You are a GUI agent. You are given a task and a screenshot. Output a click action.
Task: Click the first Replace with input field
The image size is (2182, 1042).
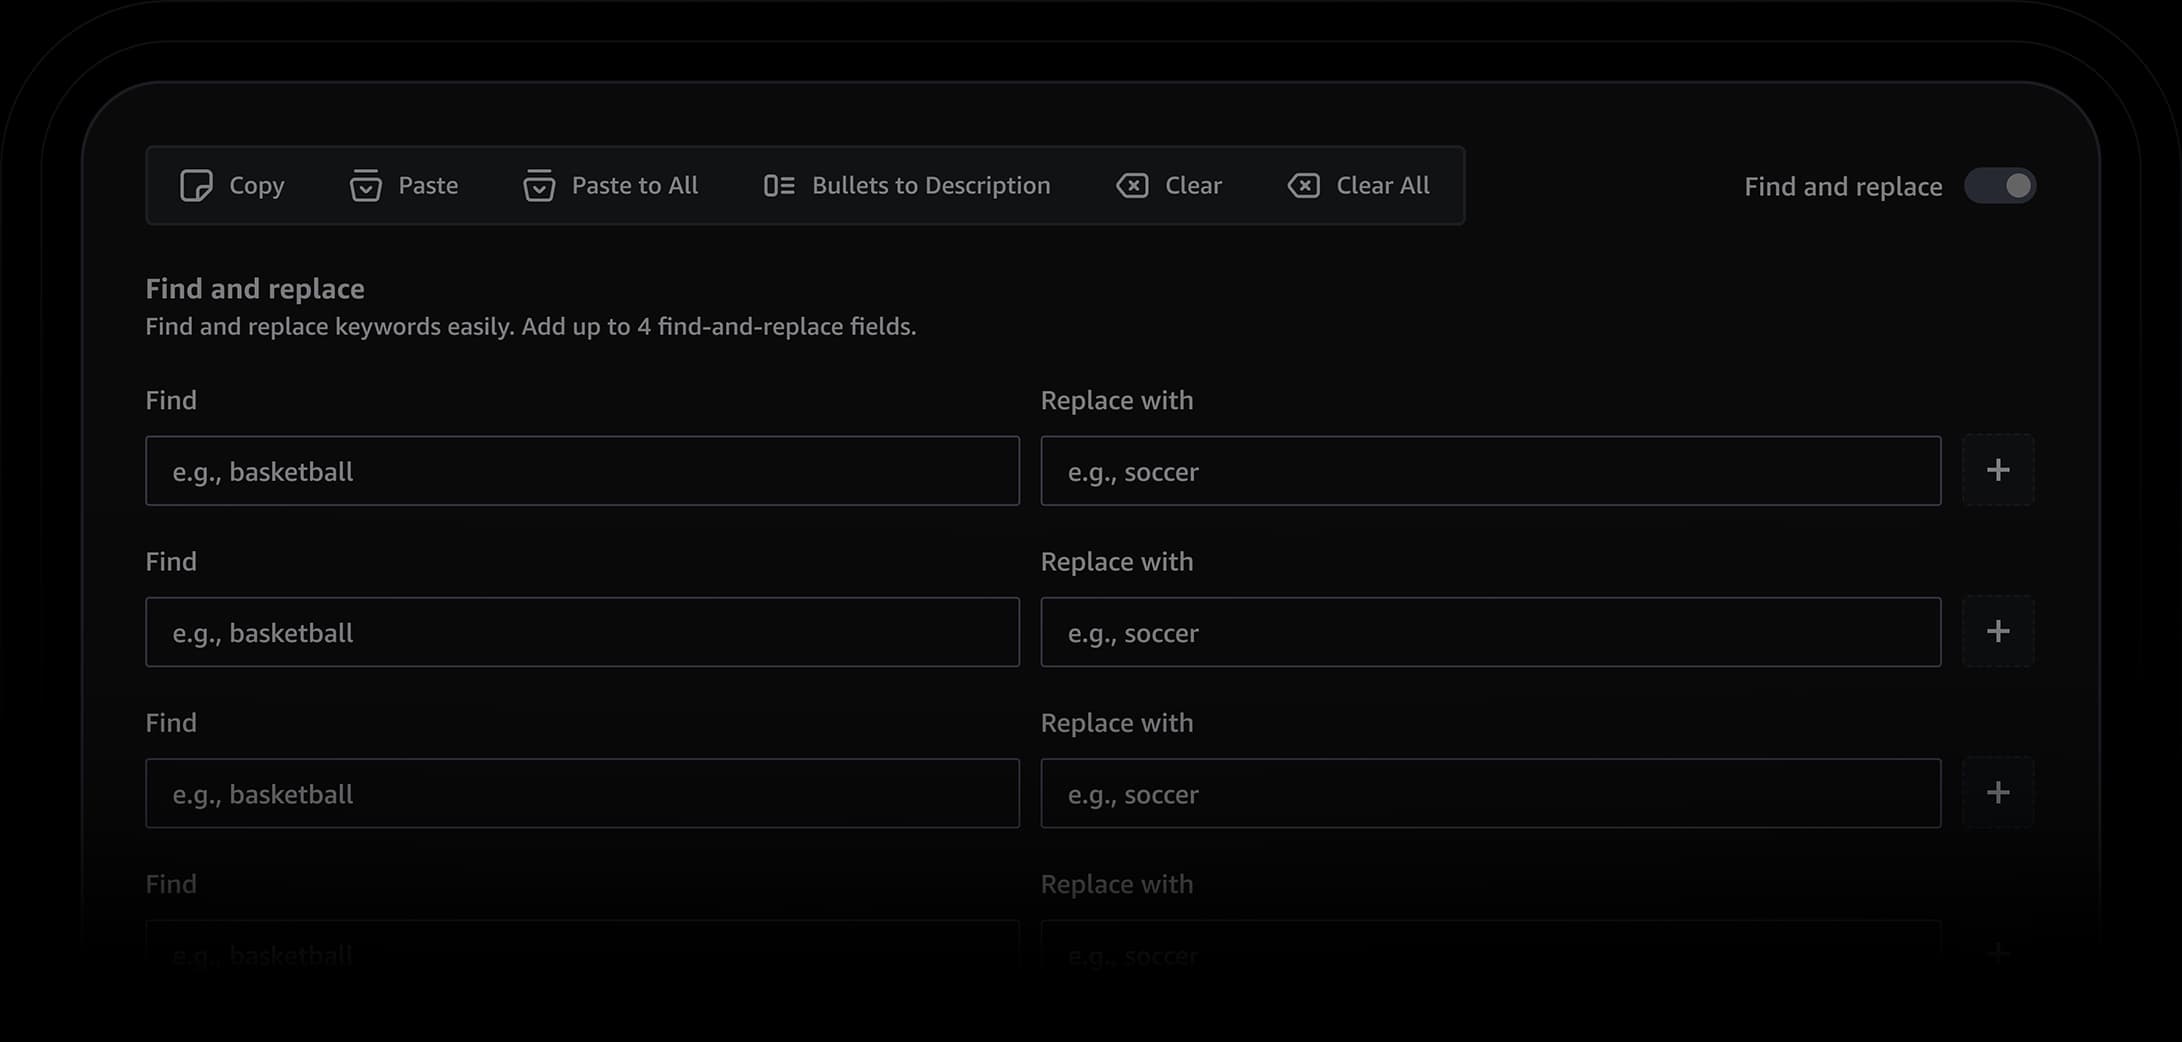(x=1490, y=471)
